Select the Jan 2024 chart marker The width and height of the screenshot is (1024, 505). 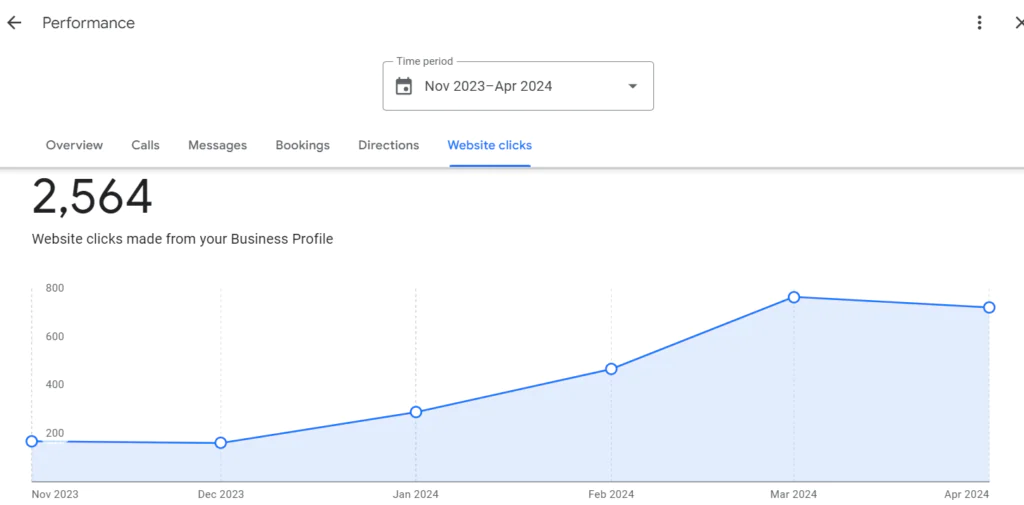point(416,412)
